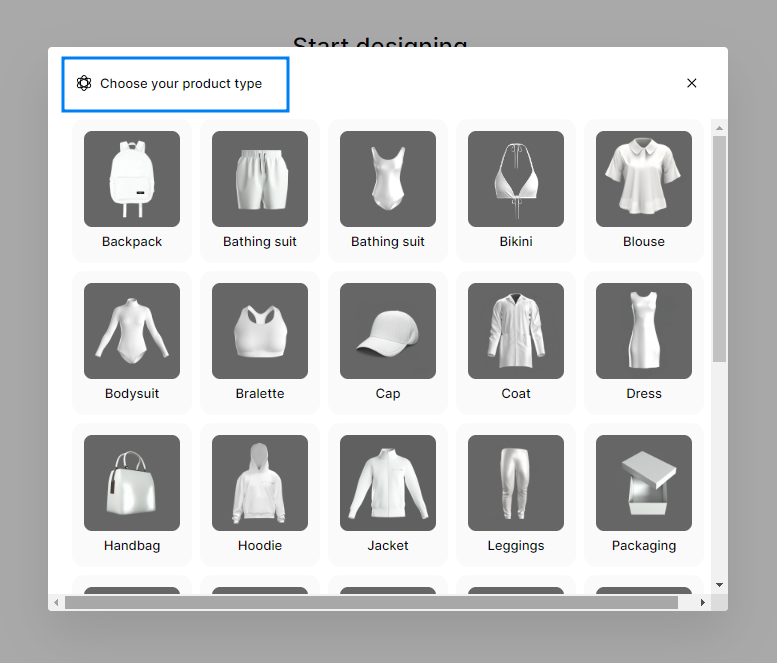This screenshot has width=777, height=663.
Task: Close the product type dialog
Action: (692, 83)
